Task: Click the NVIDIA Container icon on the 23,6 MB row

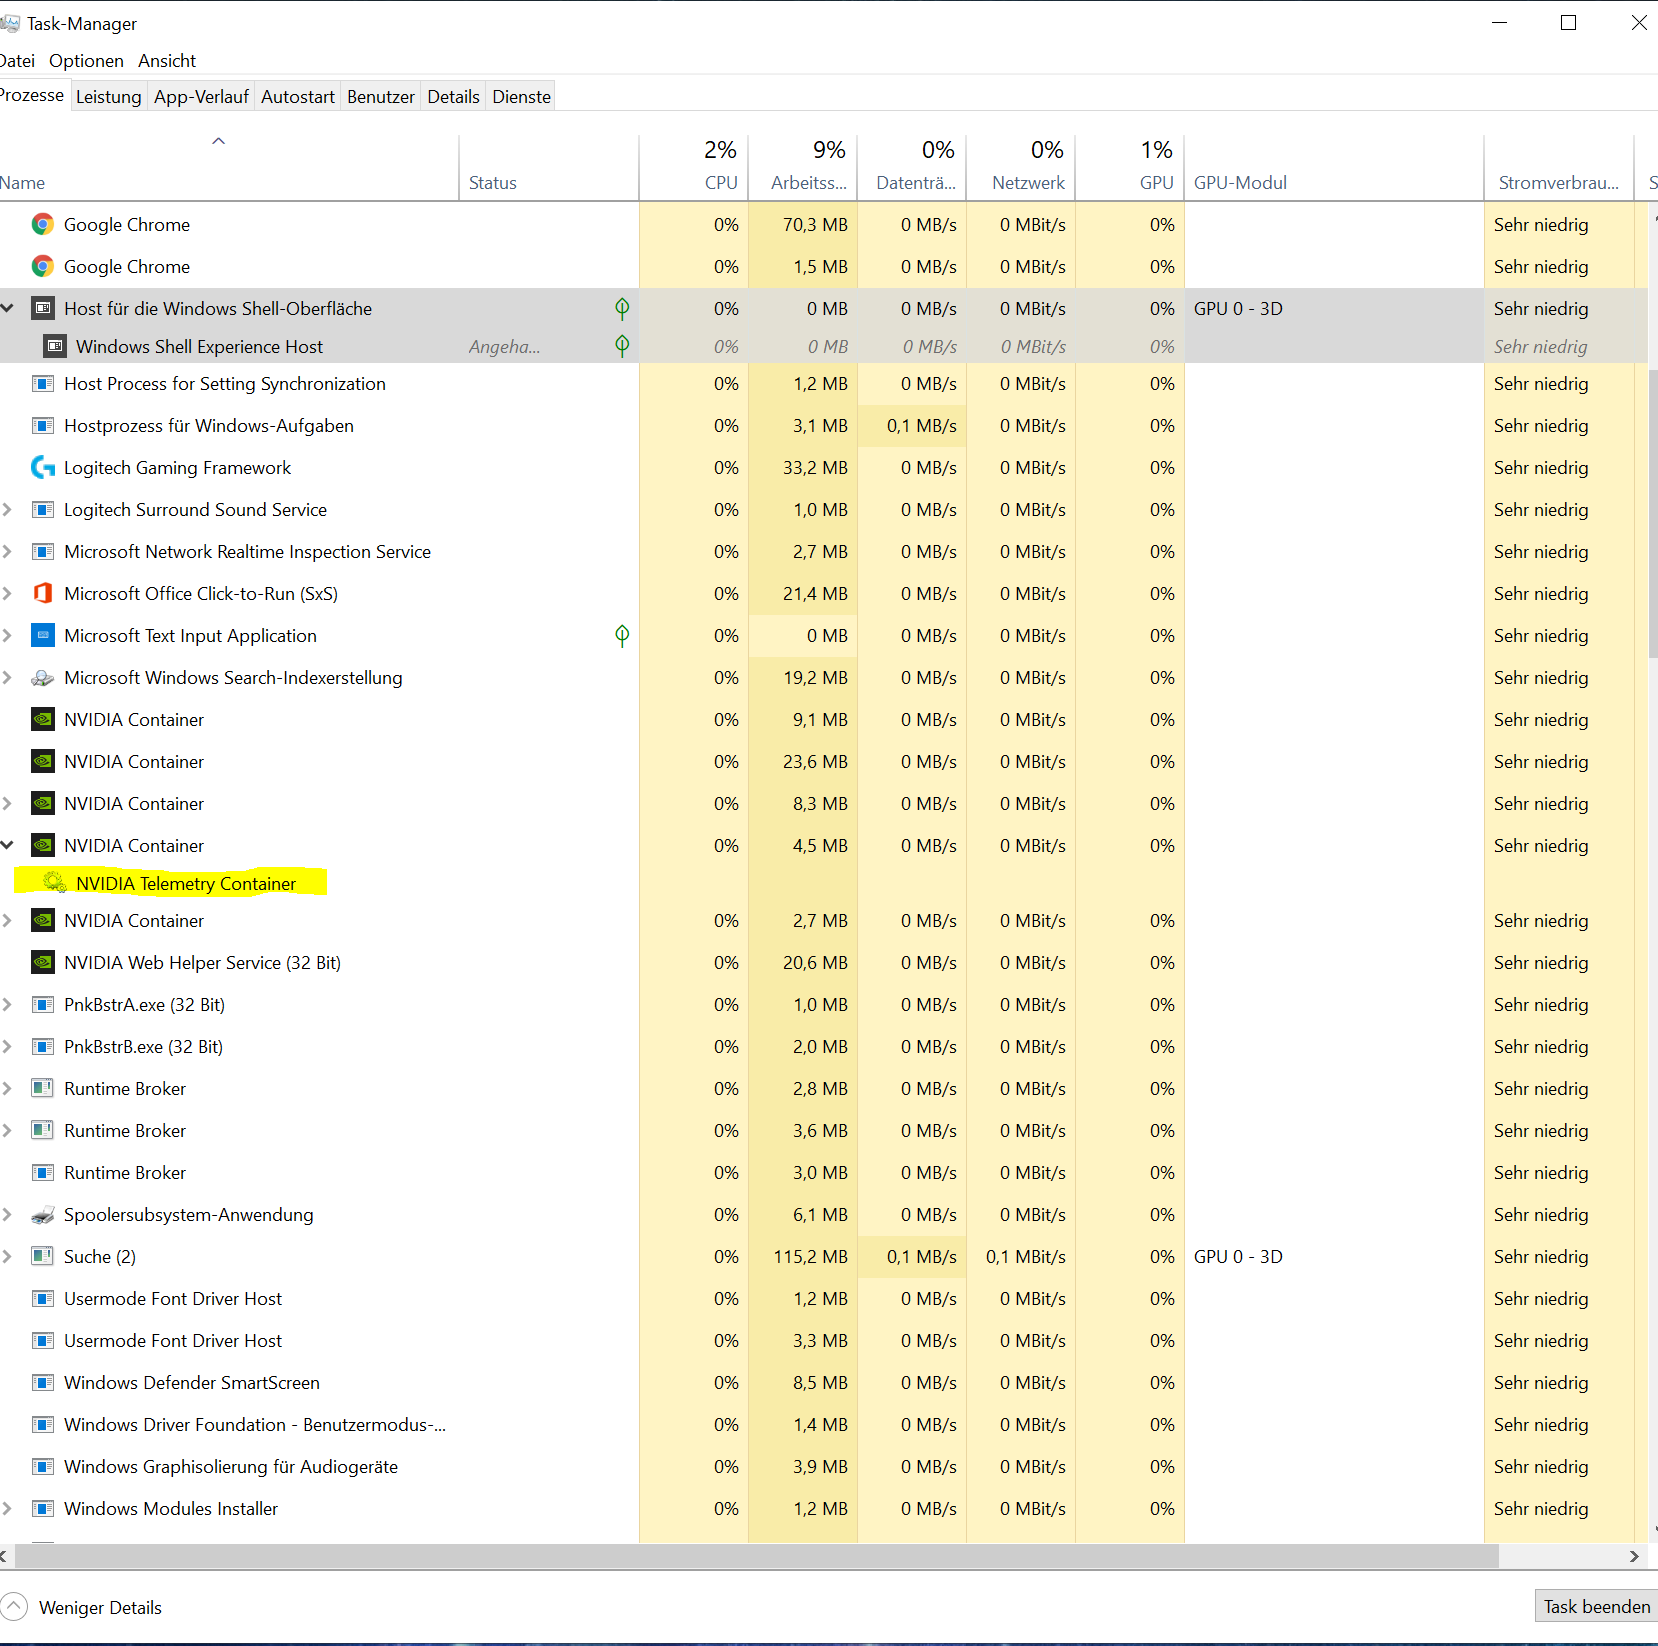Action: click(42, 761)
